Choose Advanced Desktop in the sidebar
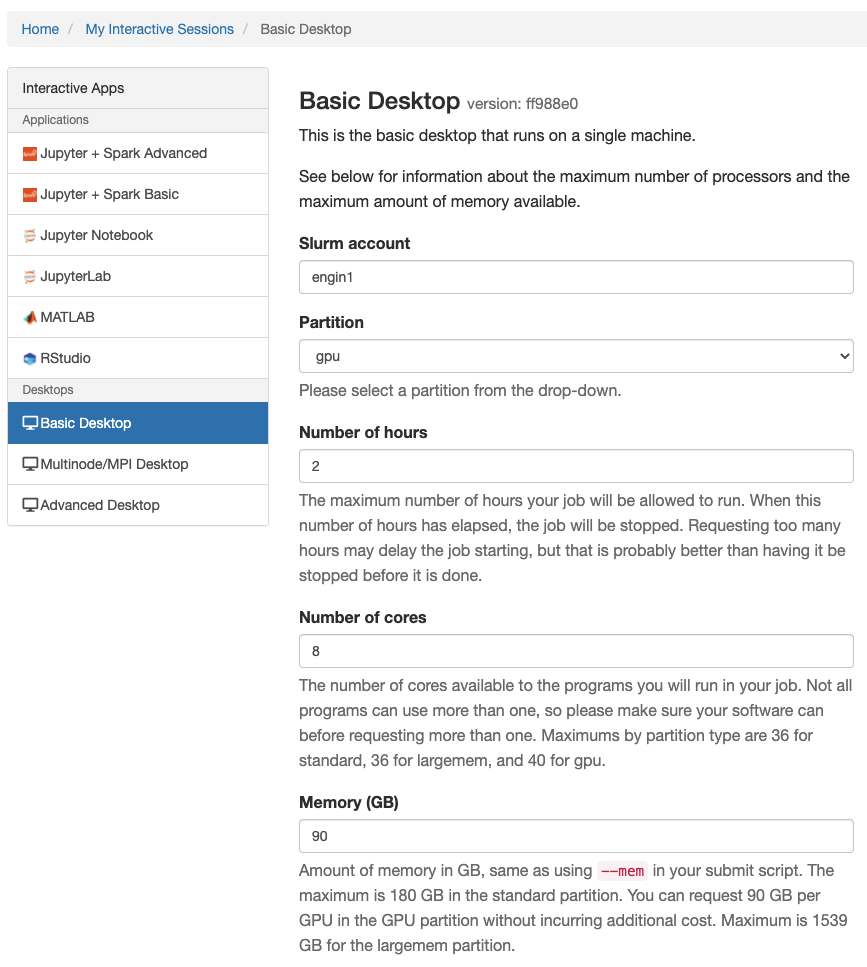Viewport: 867px width, 967px height. point(138,505)
